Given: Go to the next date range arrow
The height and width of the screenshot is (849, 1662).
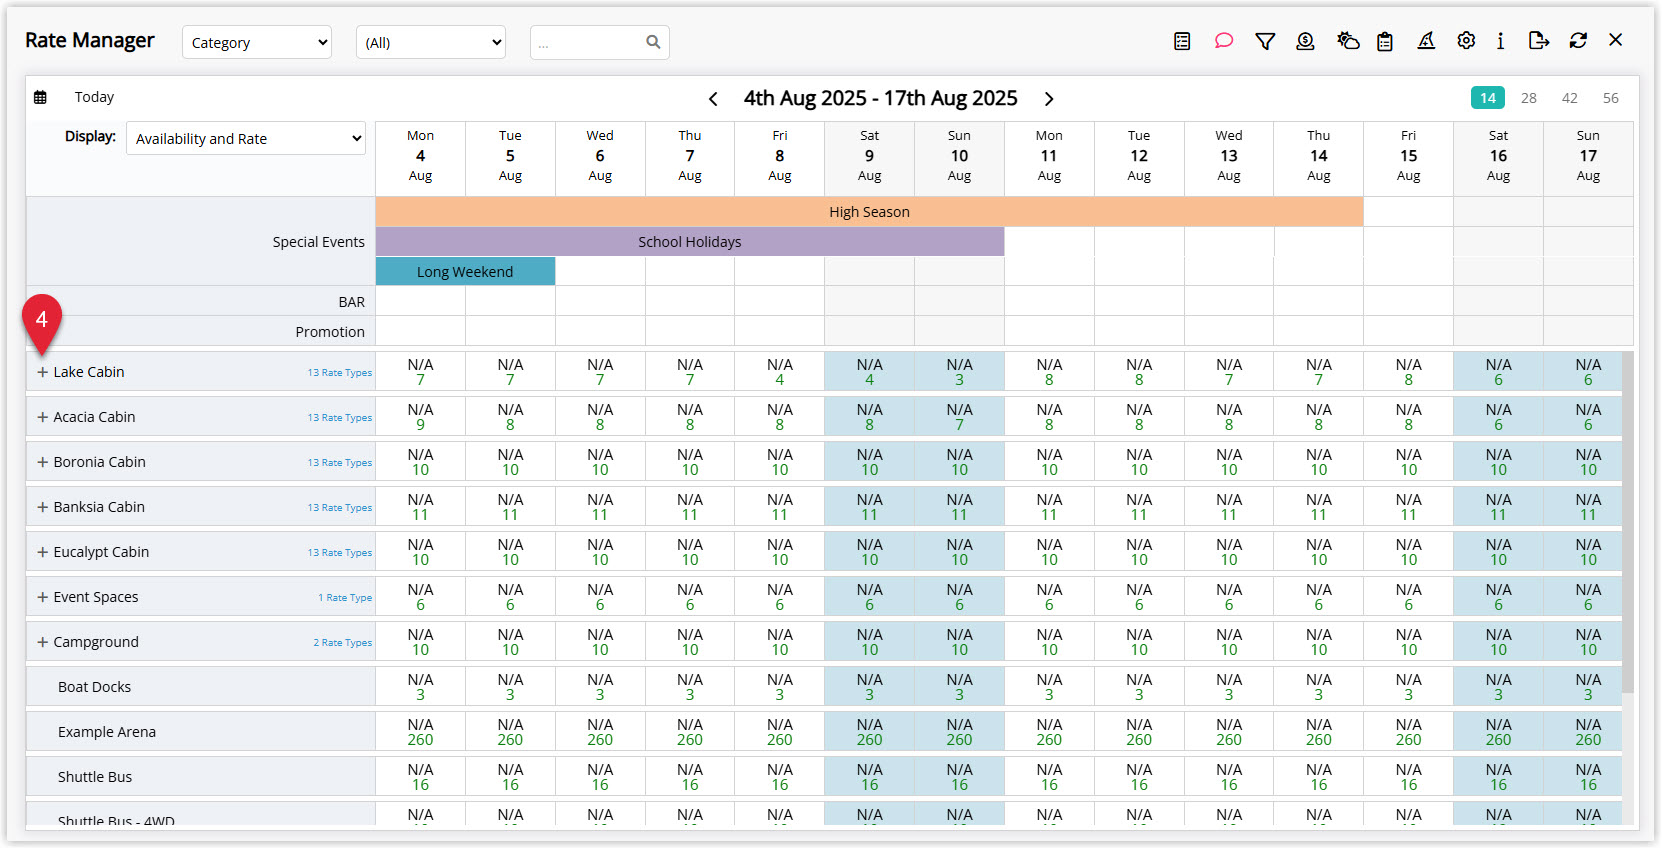Looking at the screenshot, I should (x=1049, y=99).
